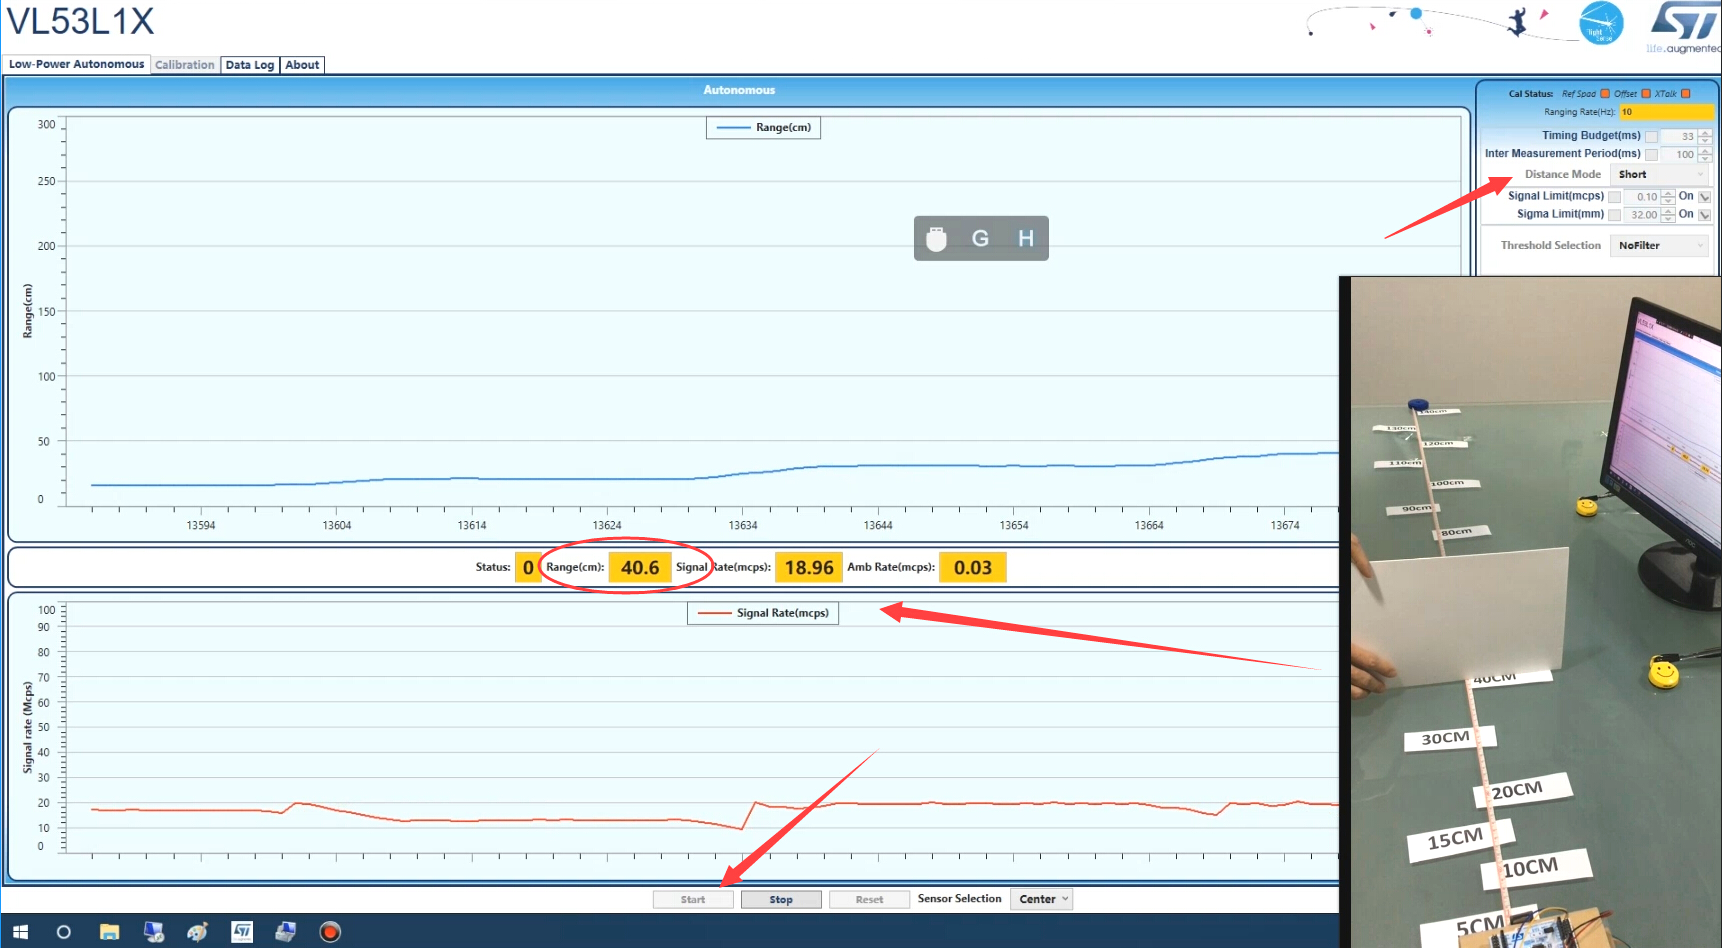The image size is (1722, 948).
Task: Click the blue FlightSense globe logo
Action: [1600, 23]
